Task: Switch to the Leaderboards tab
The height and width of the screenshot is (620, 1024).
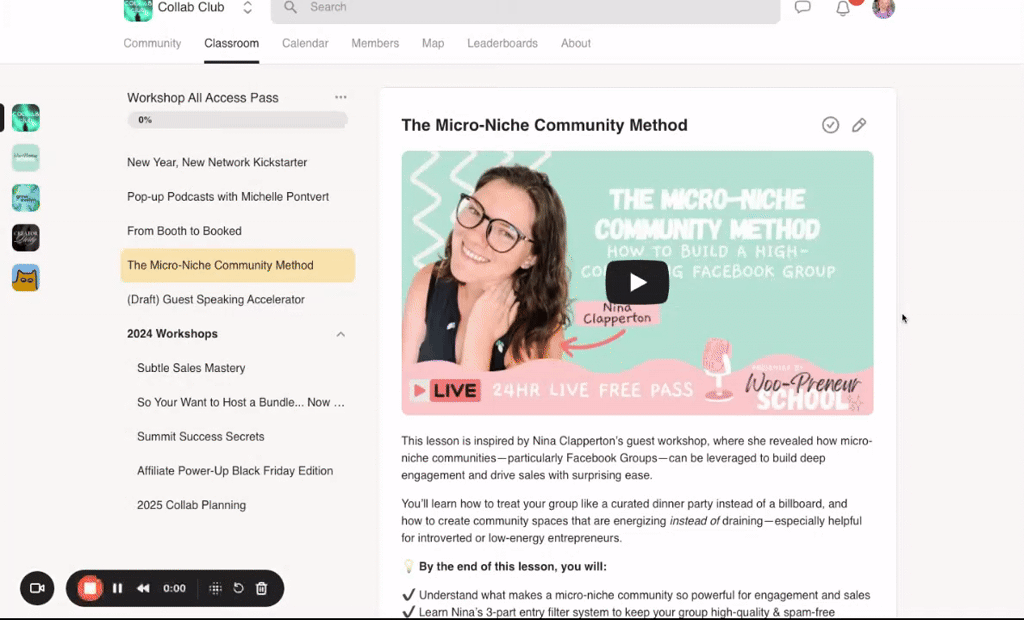Action: pos(502,43)
